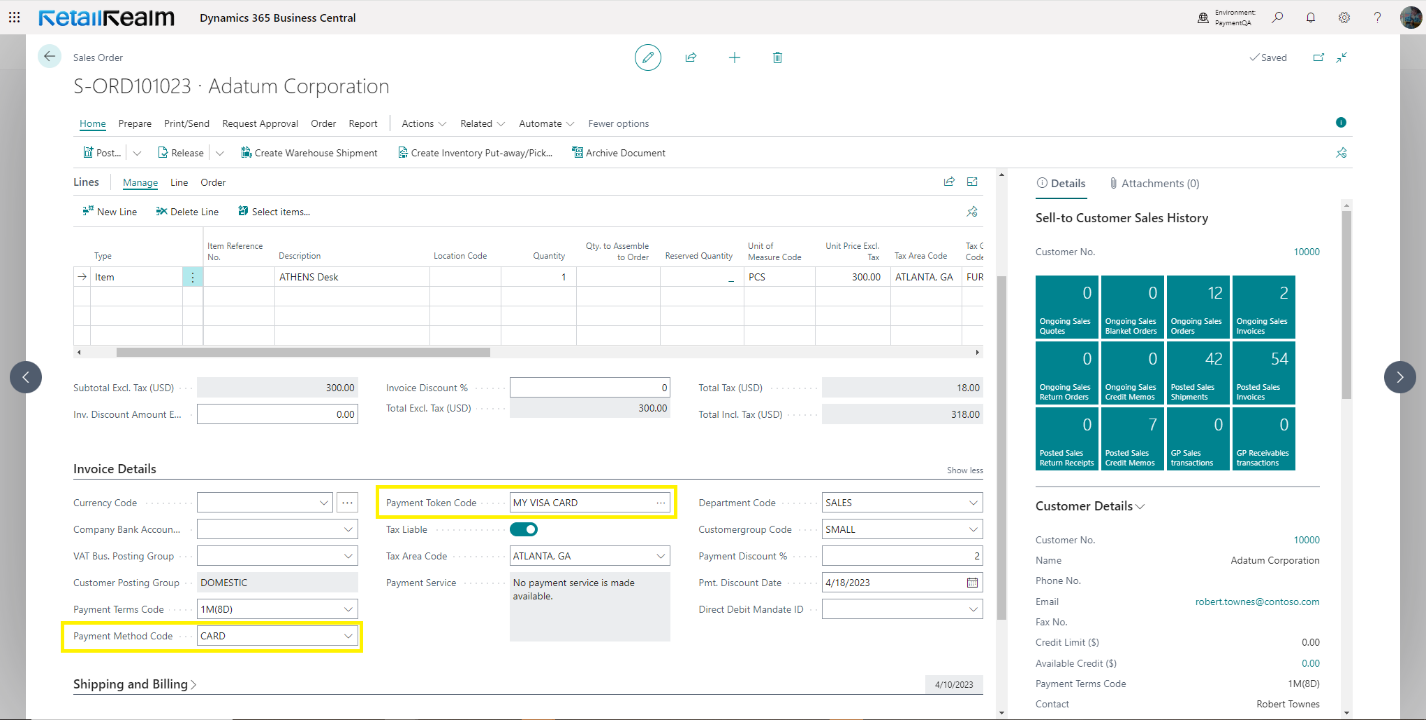The height and width of the screenshot is (720, 1426).
Task: Open Payment Token Code lookup ellipsis
Action: tap(661, 503)
